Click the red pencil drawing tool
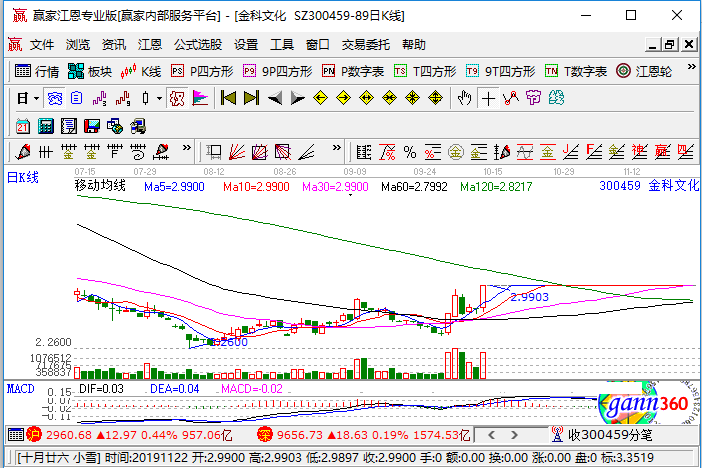 [x=23, y=152]
